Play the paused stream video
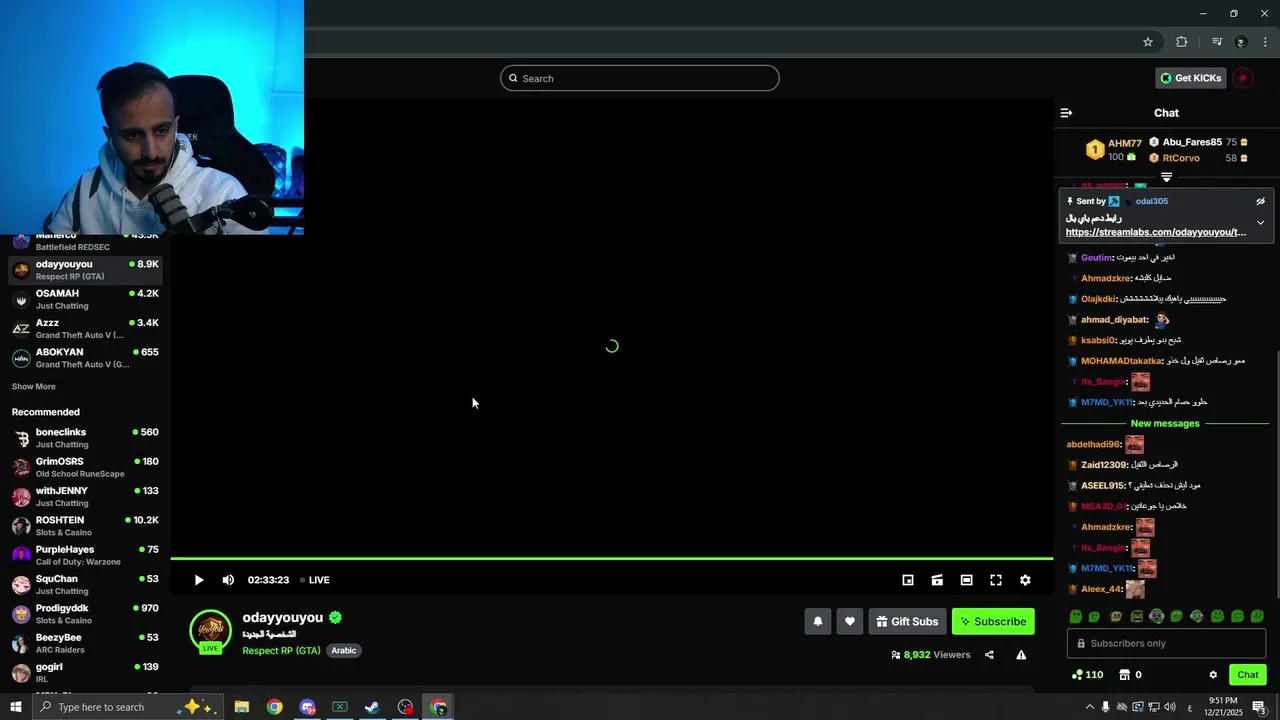1280x720 pixels. [x=199, y=580]
